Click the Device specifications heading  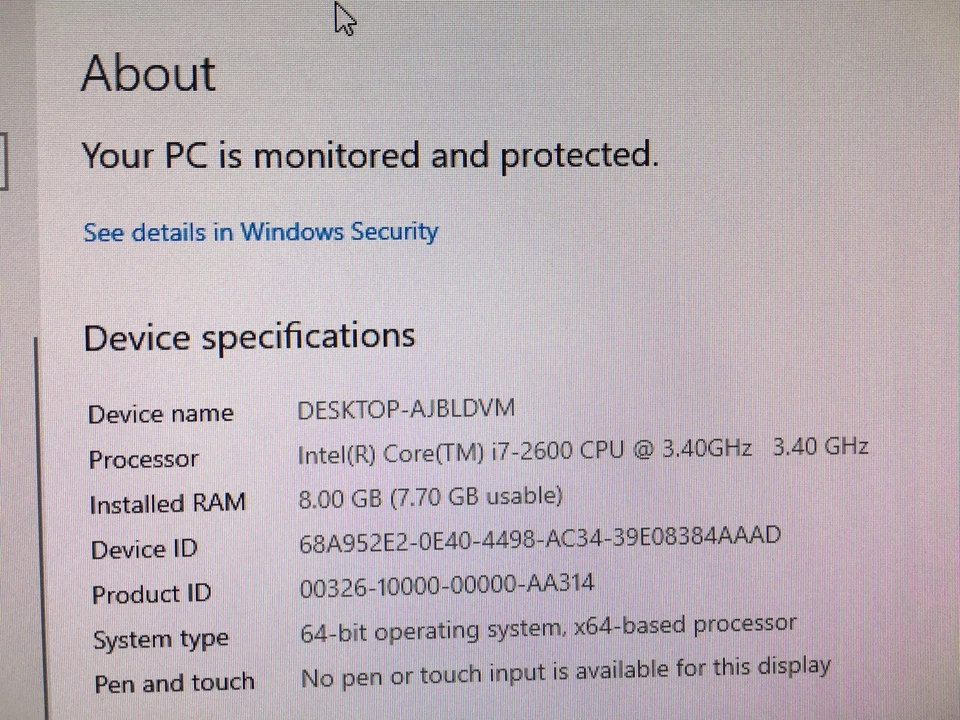coord(249,336)
